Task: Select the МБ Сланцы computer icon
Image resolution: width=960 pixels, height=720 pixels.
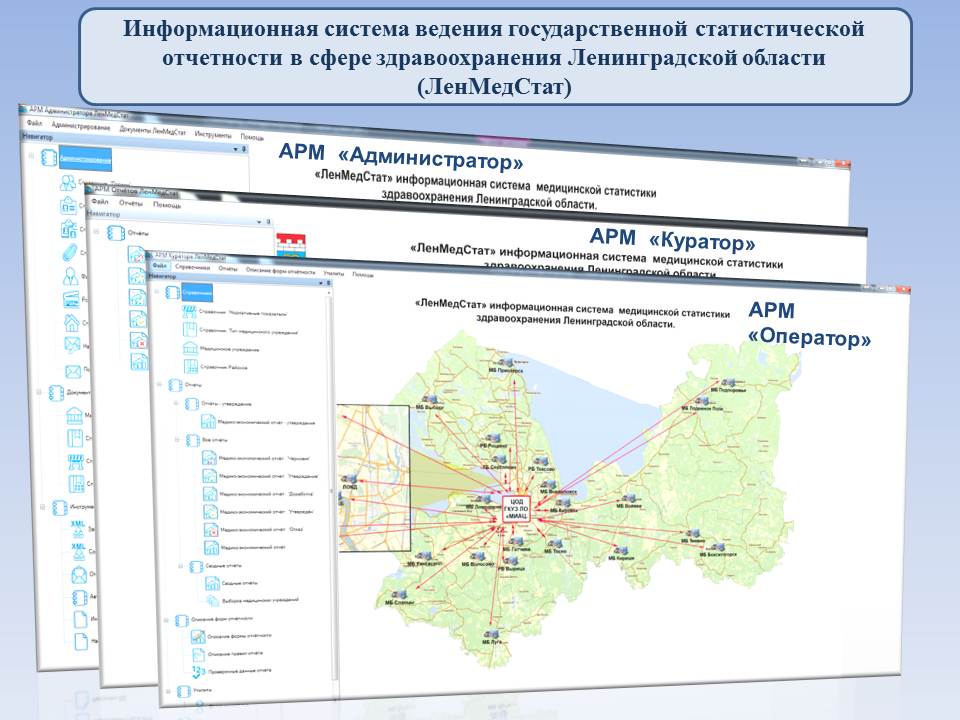Action: [399, 595]
